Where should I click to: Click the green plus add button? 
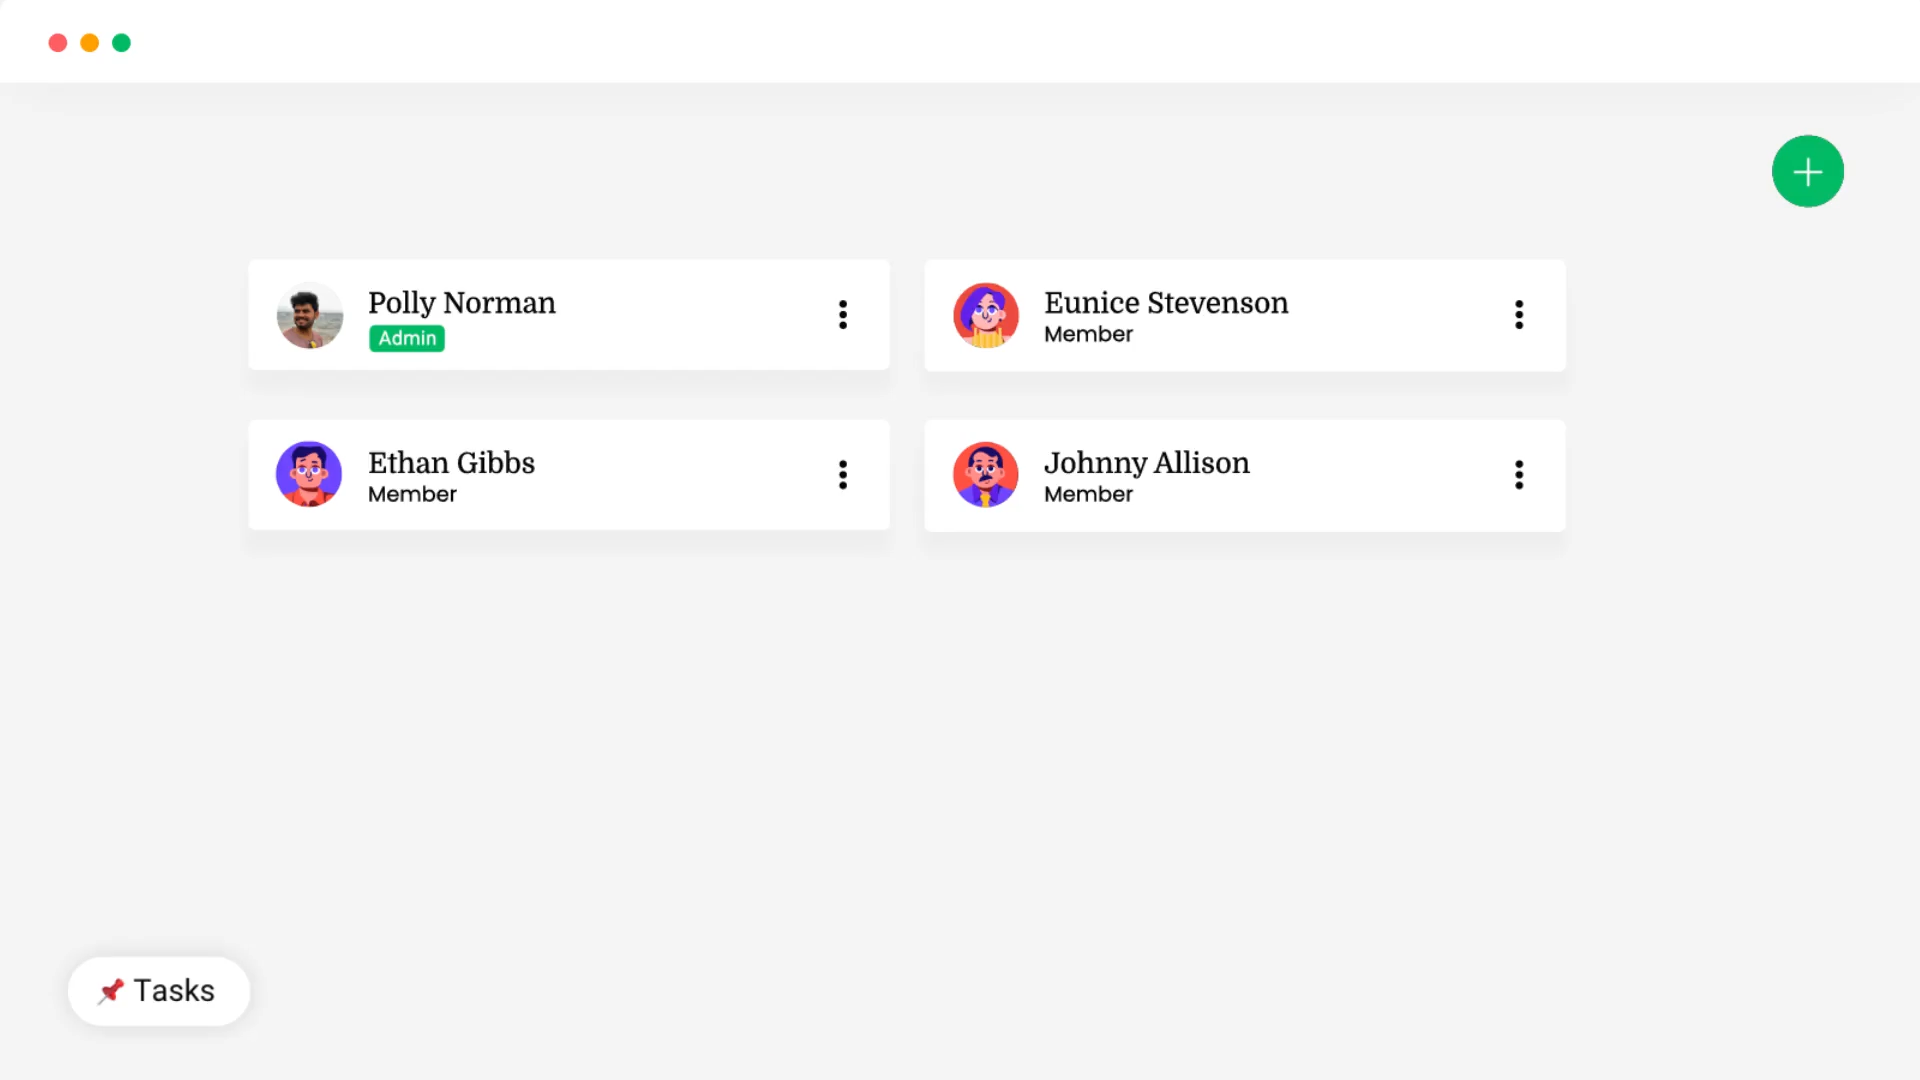click(1807, 172)
